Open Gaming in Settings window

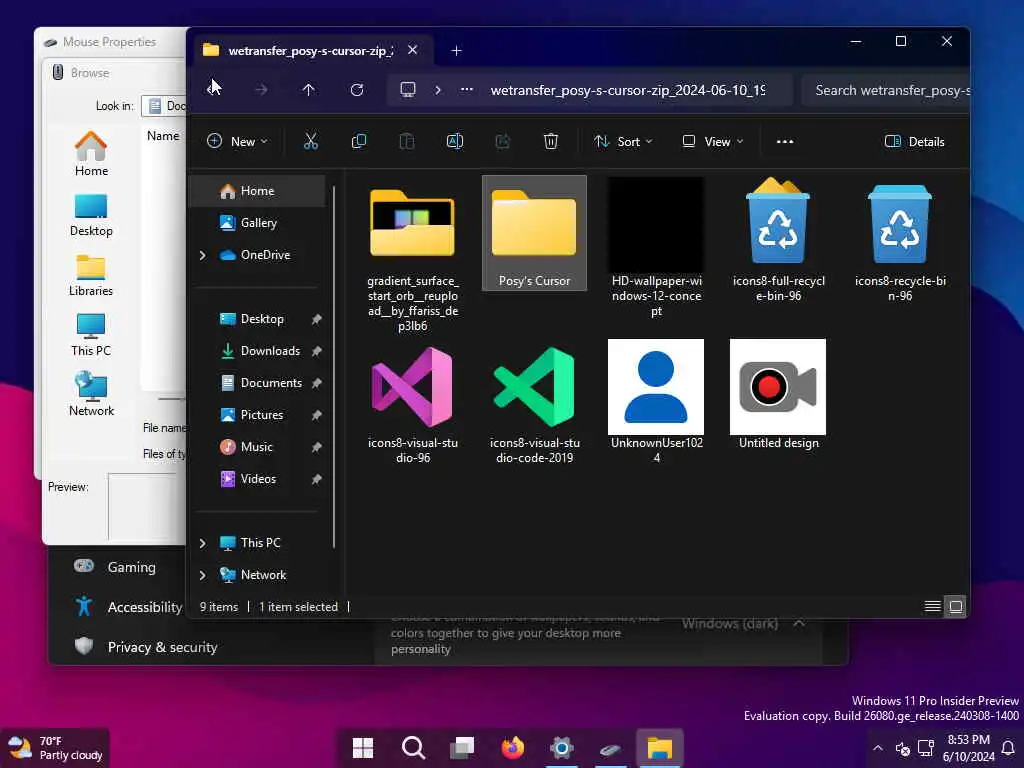tap(131, 567)
